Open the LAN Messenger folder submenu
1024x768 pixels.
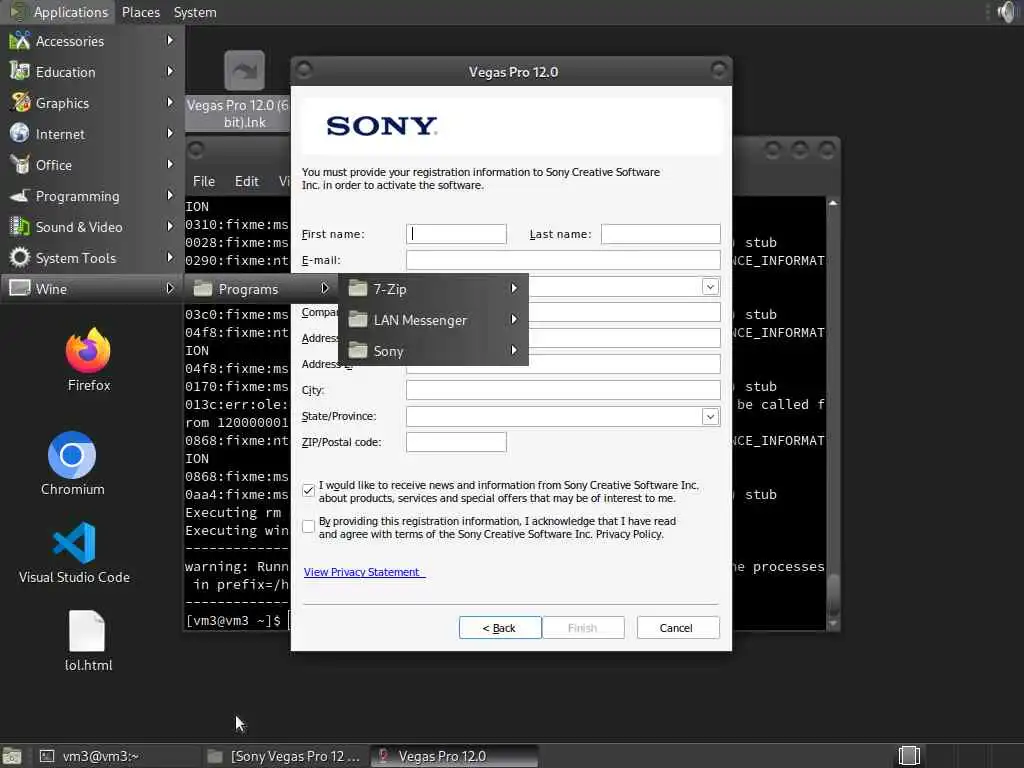tap(433, 320)
